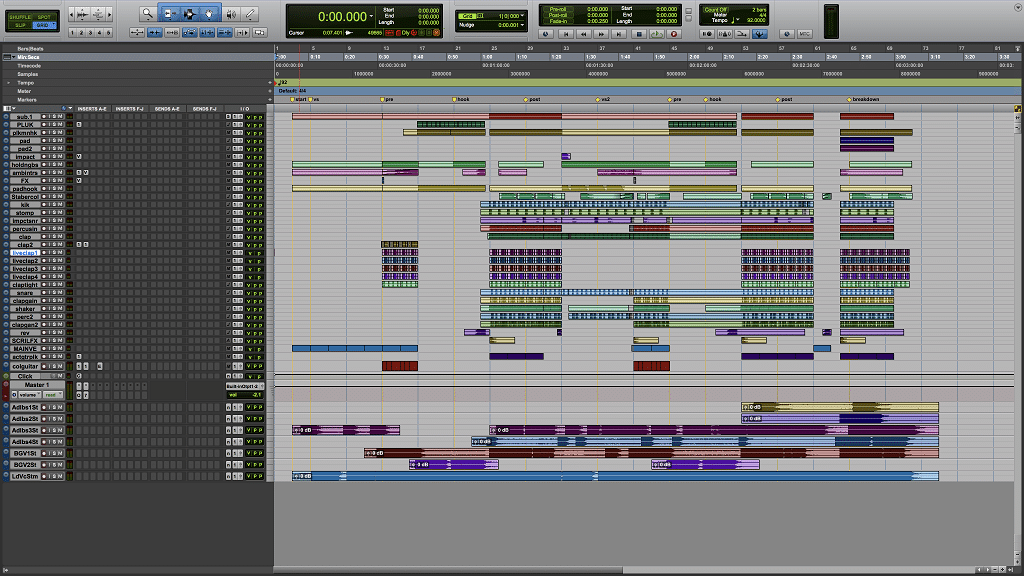
Task: Toggle the MIDI Merge button
Action: 743,34
